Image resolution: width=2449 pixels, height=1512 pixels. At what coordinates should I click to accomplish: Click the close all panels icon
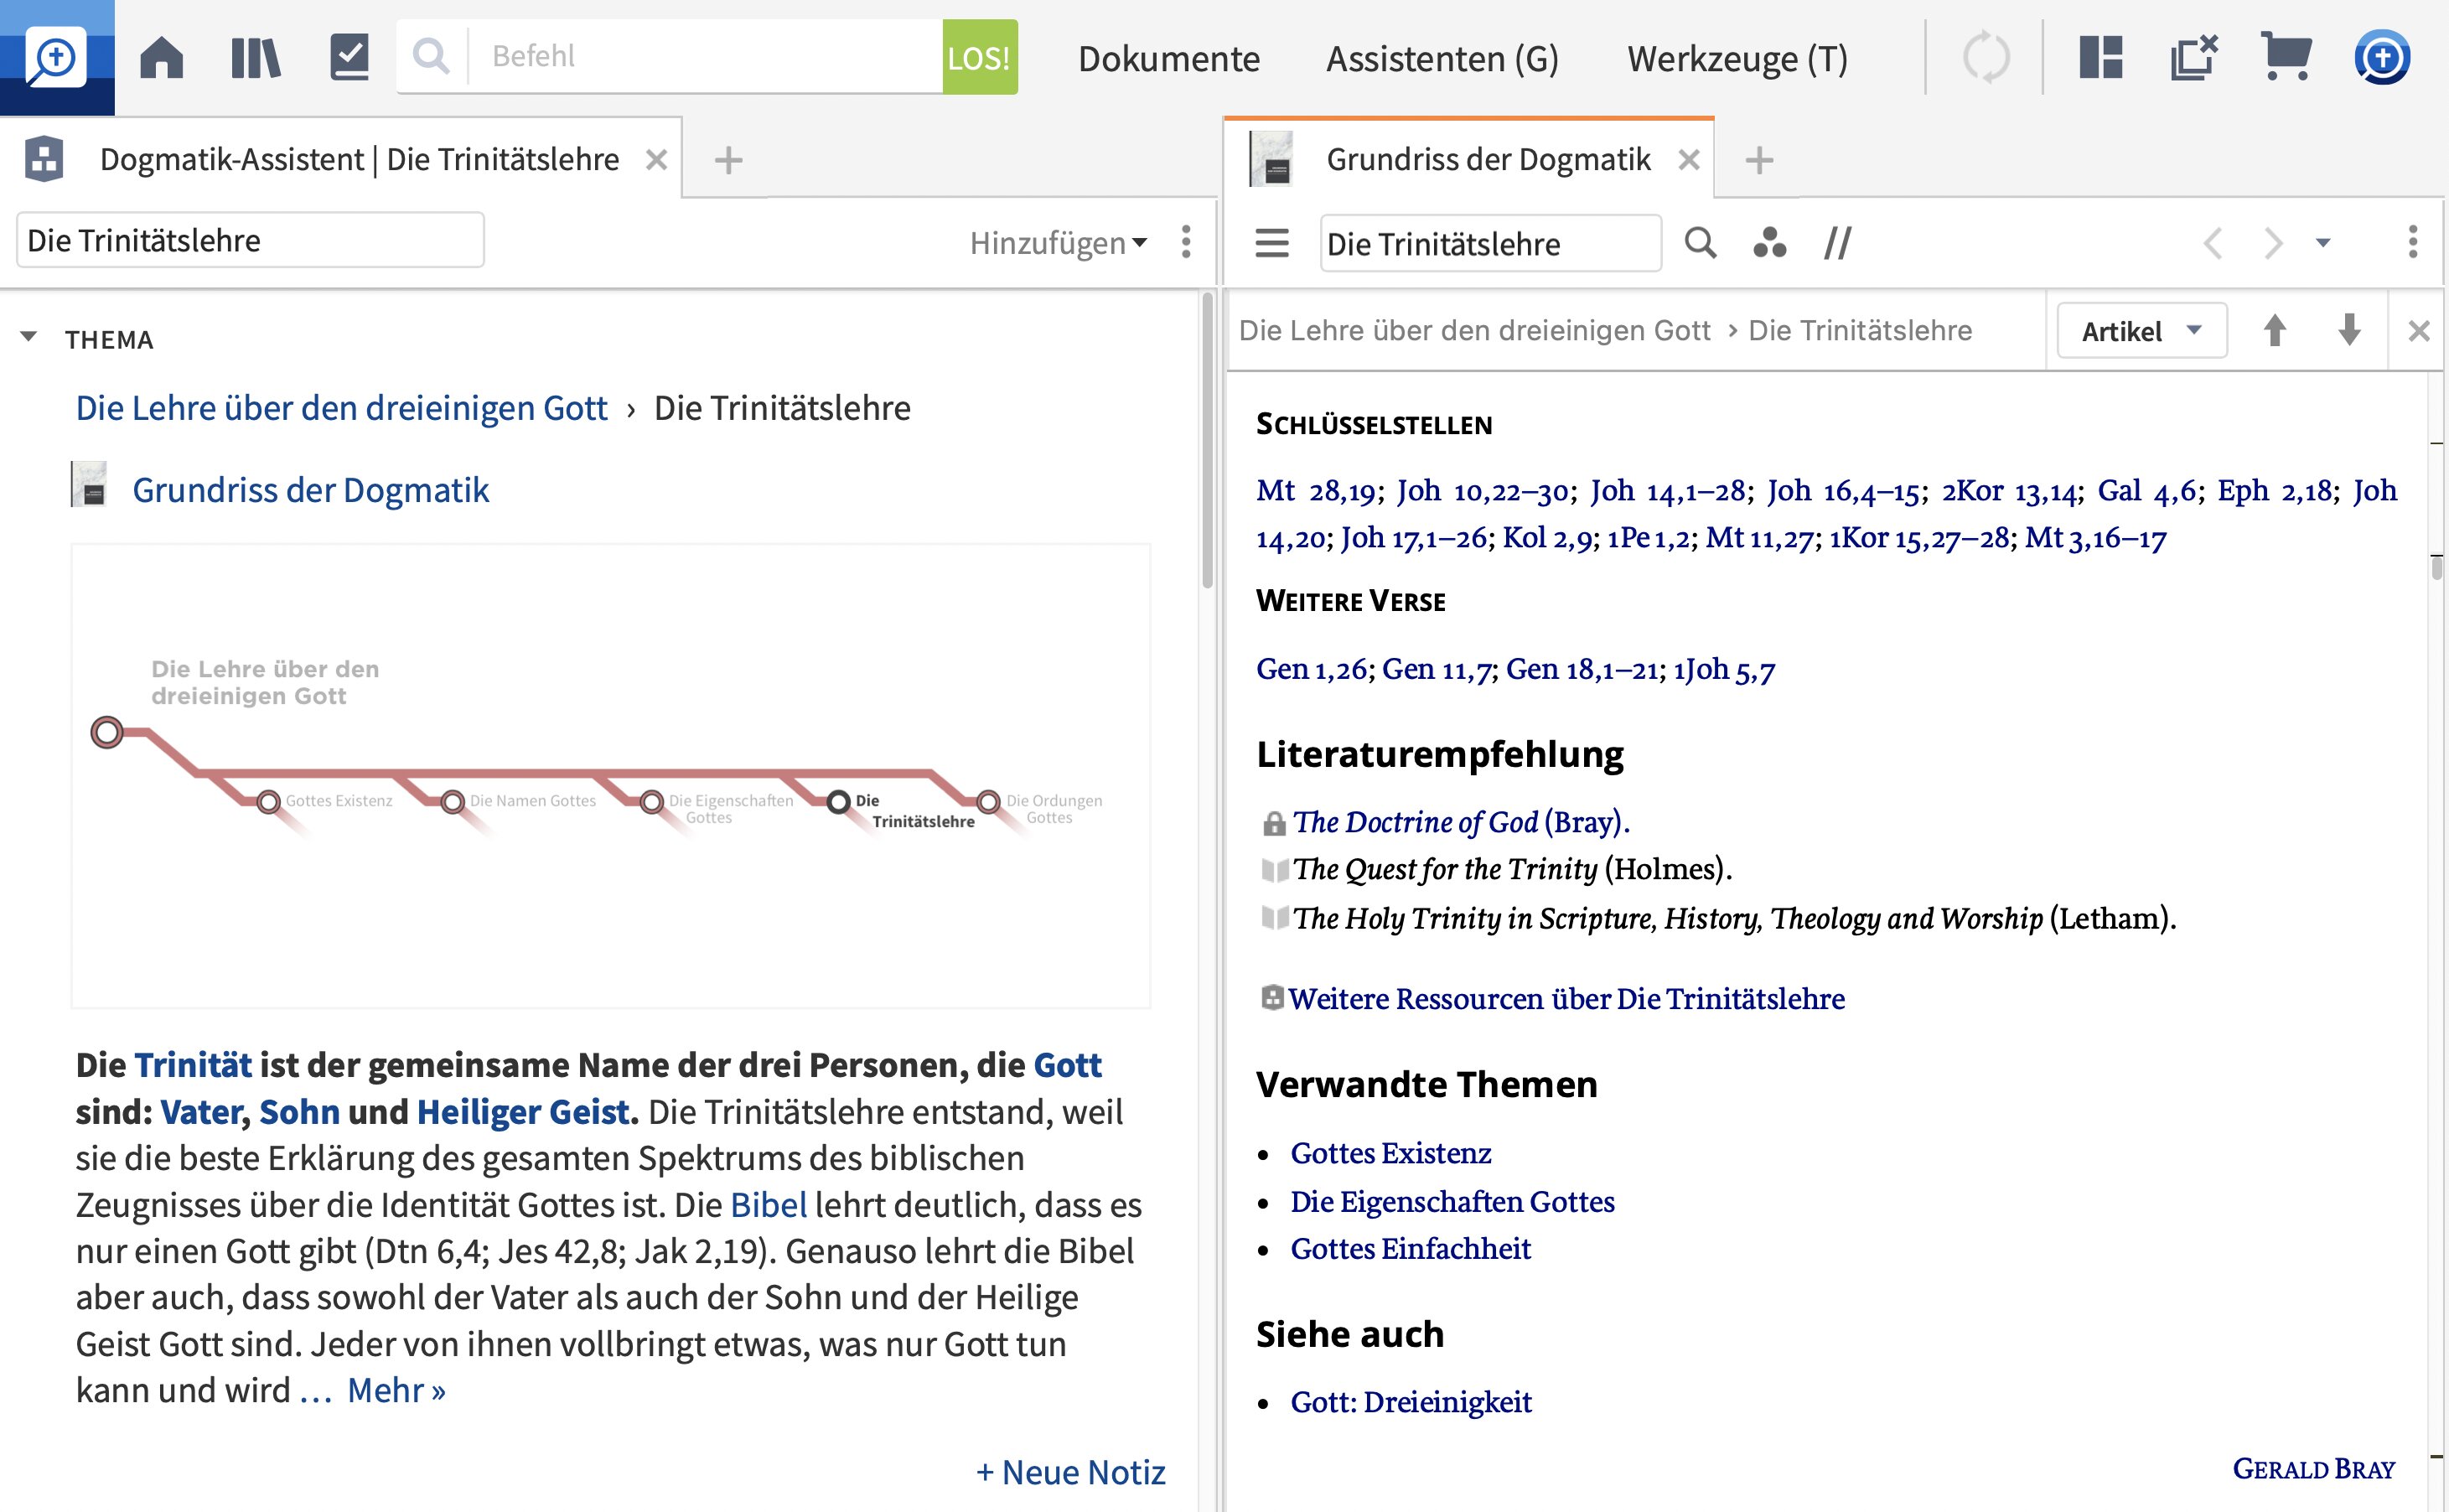pos(2194,57)
